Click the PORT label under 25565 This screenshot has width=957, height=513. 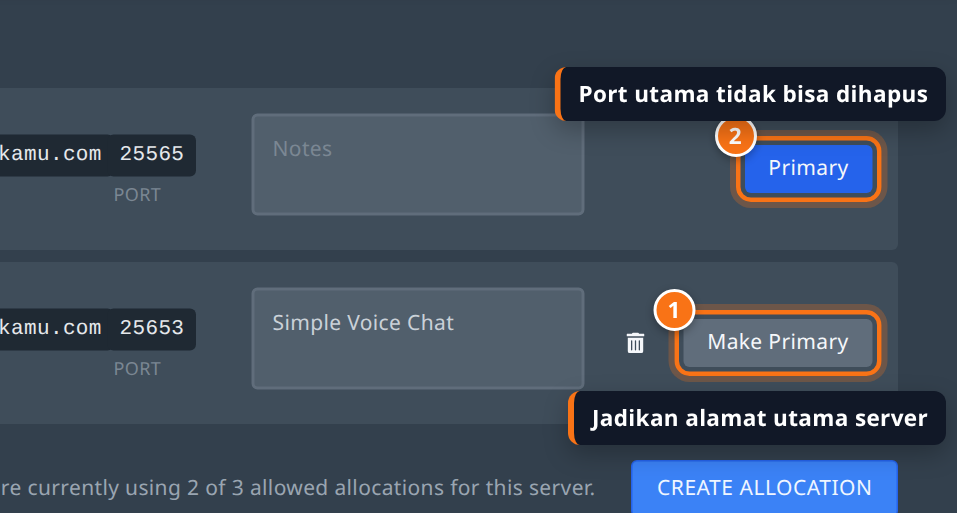pos(137,195)
